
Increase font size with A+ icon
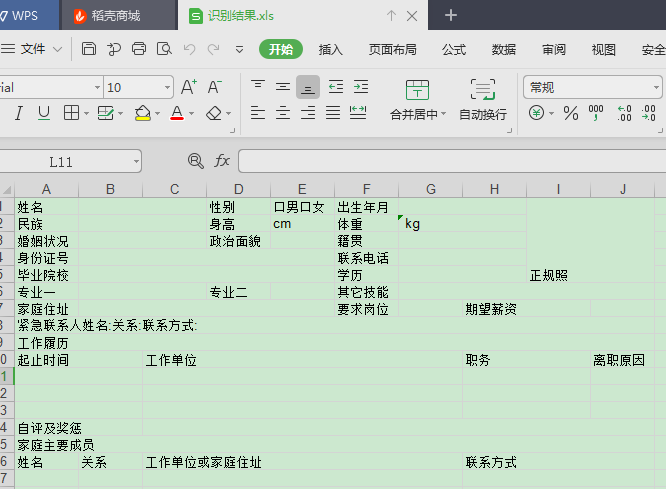click(x=189, y=87)
